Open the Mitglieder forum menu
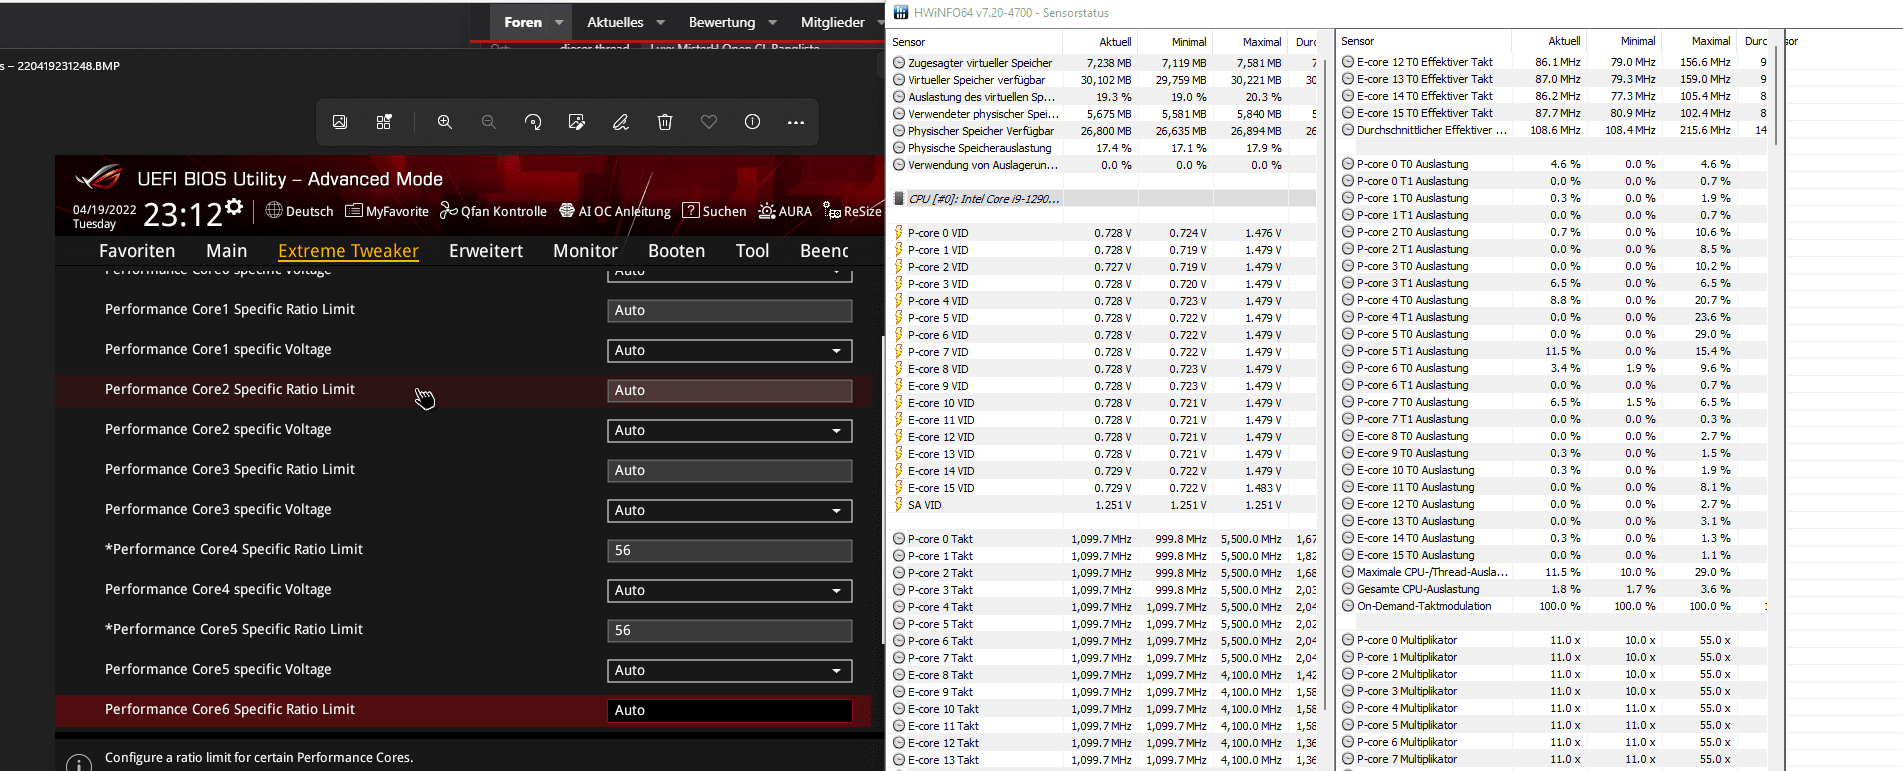Viewport: 1903px width, 771px height. pos(833,22)
